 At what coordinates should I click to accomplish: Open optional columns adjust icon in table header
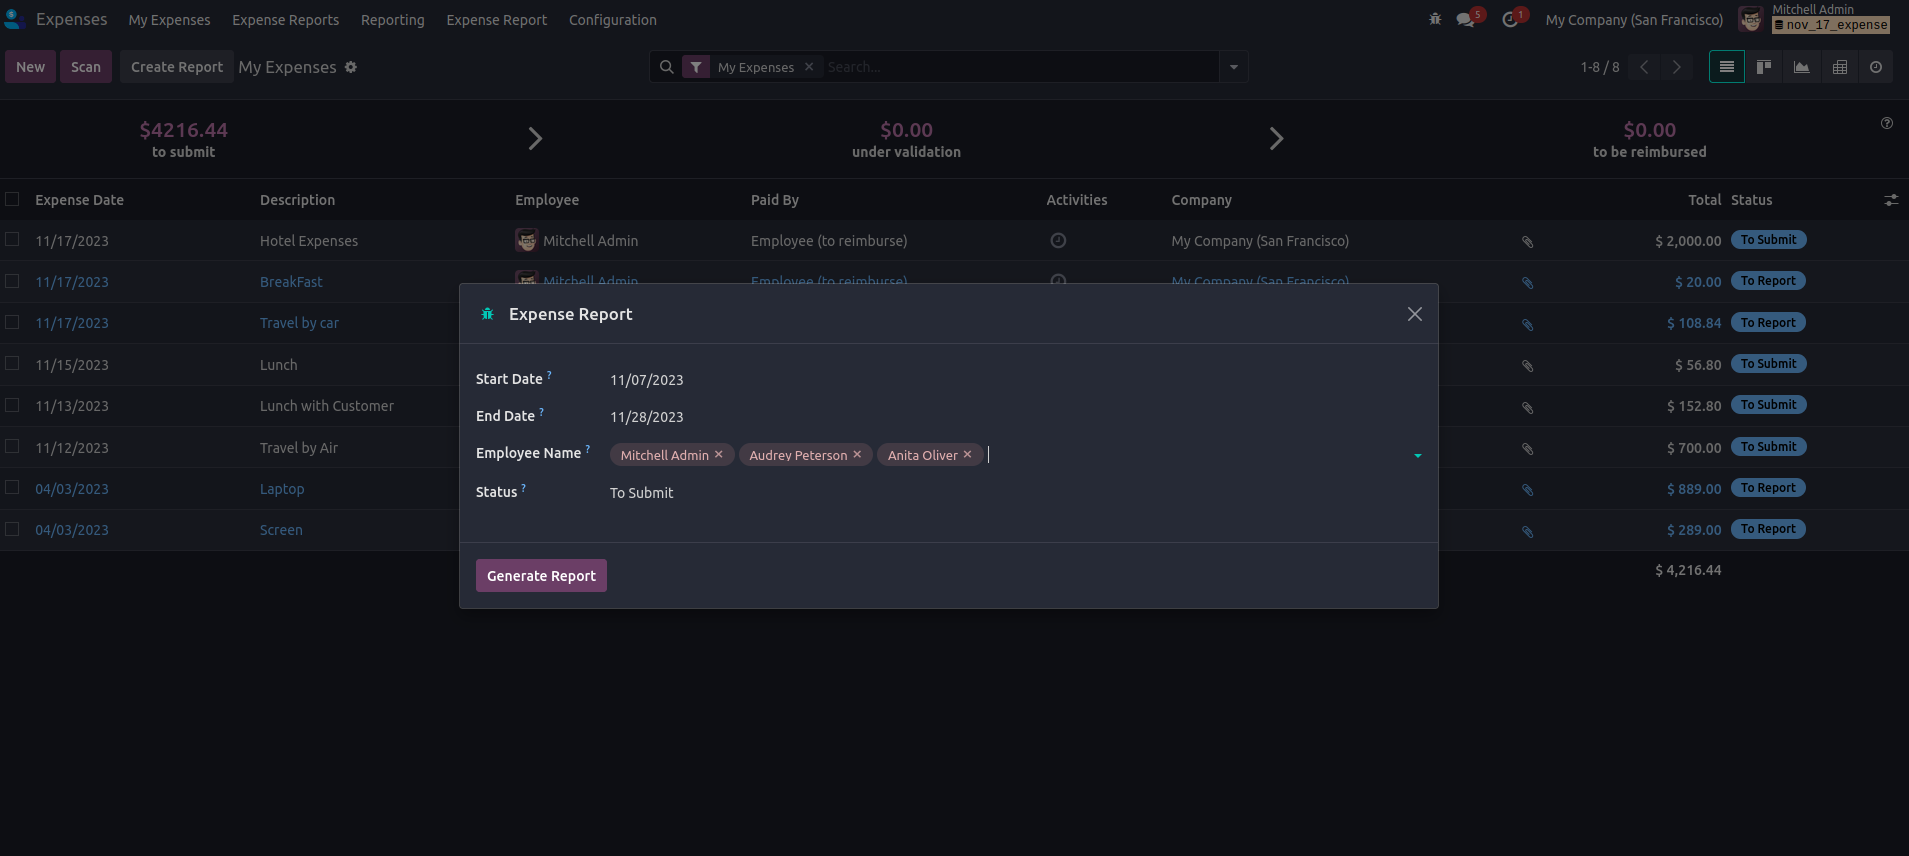click(x=1891, y=200)
